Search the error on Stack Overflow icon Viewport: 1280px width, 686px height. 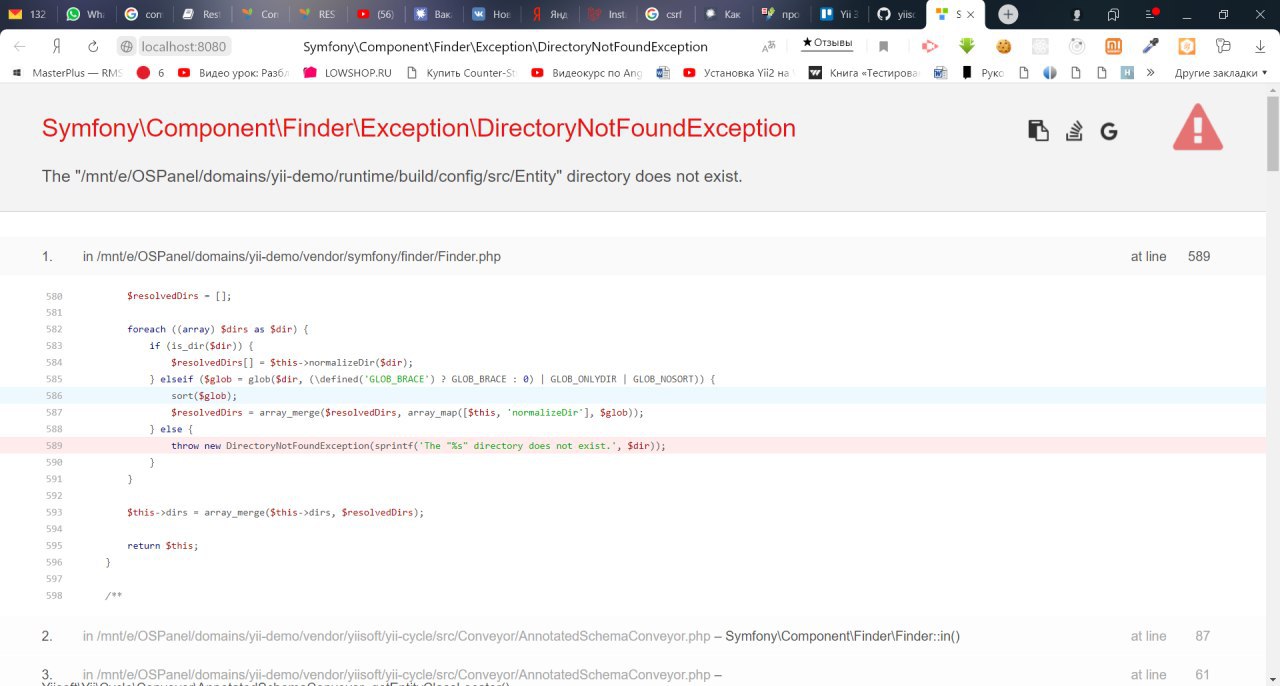tap(1074, 131)
